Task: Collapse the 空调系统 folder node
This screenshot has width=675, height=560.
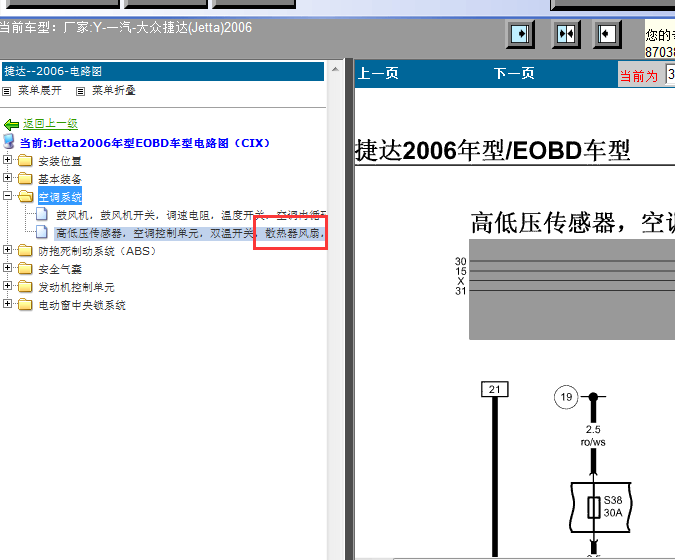Action: 7,195
